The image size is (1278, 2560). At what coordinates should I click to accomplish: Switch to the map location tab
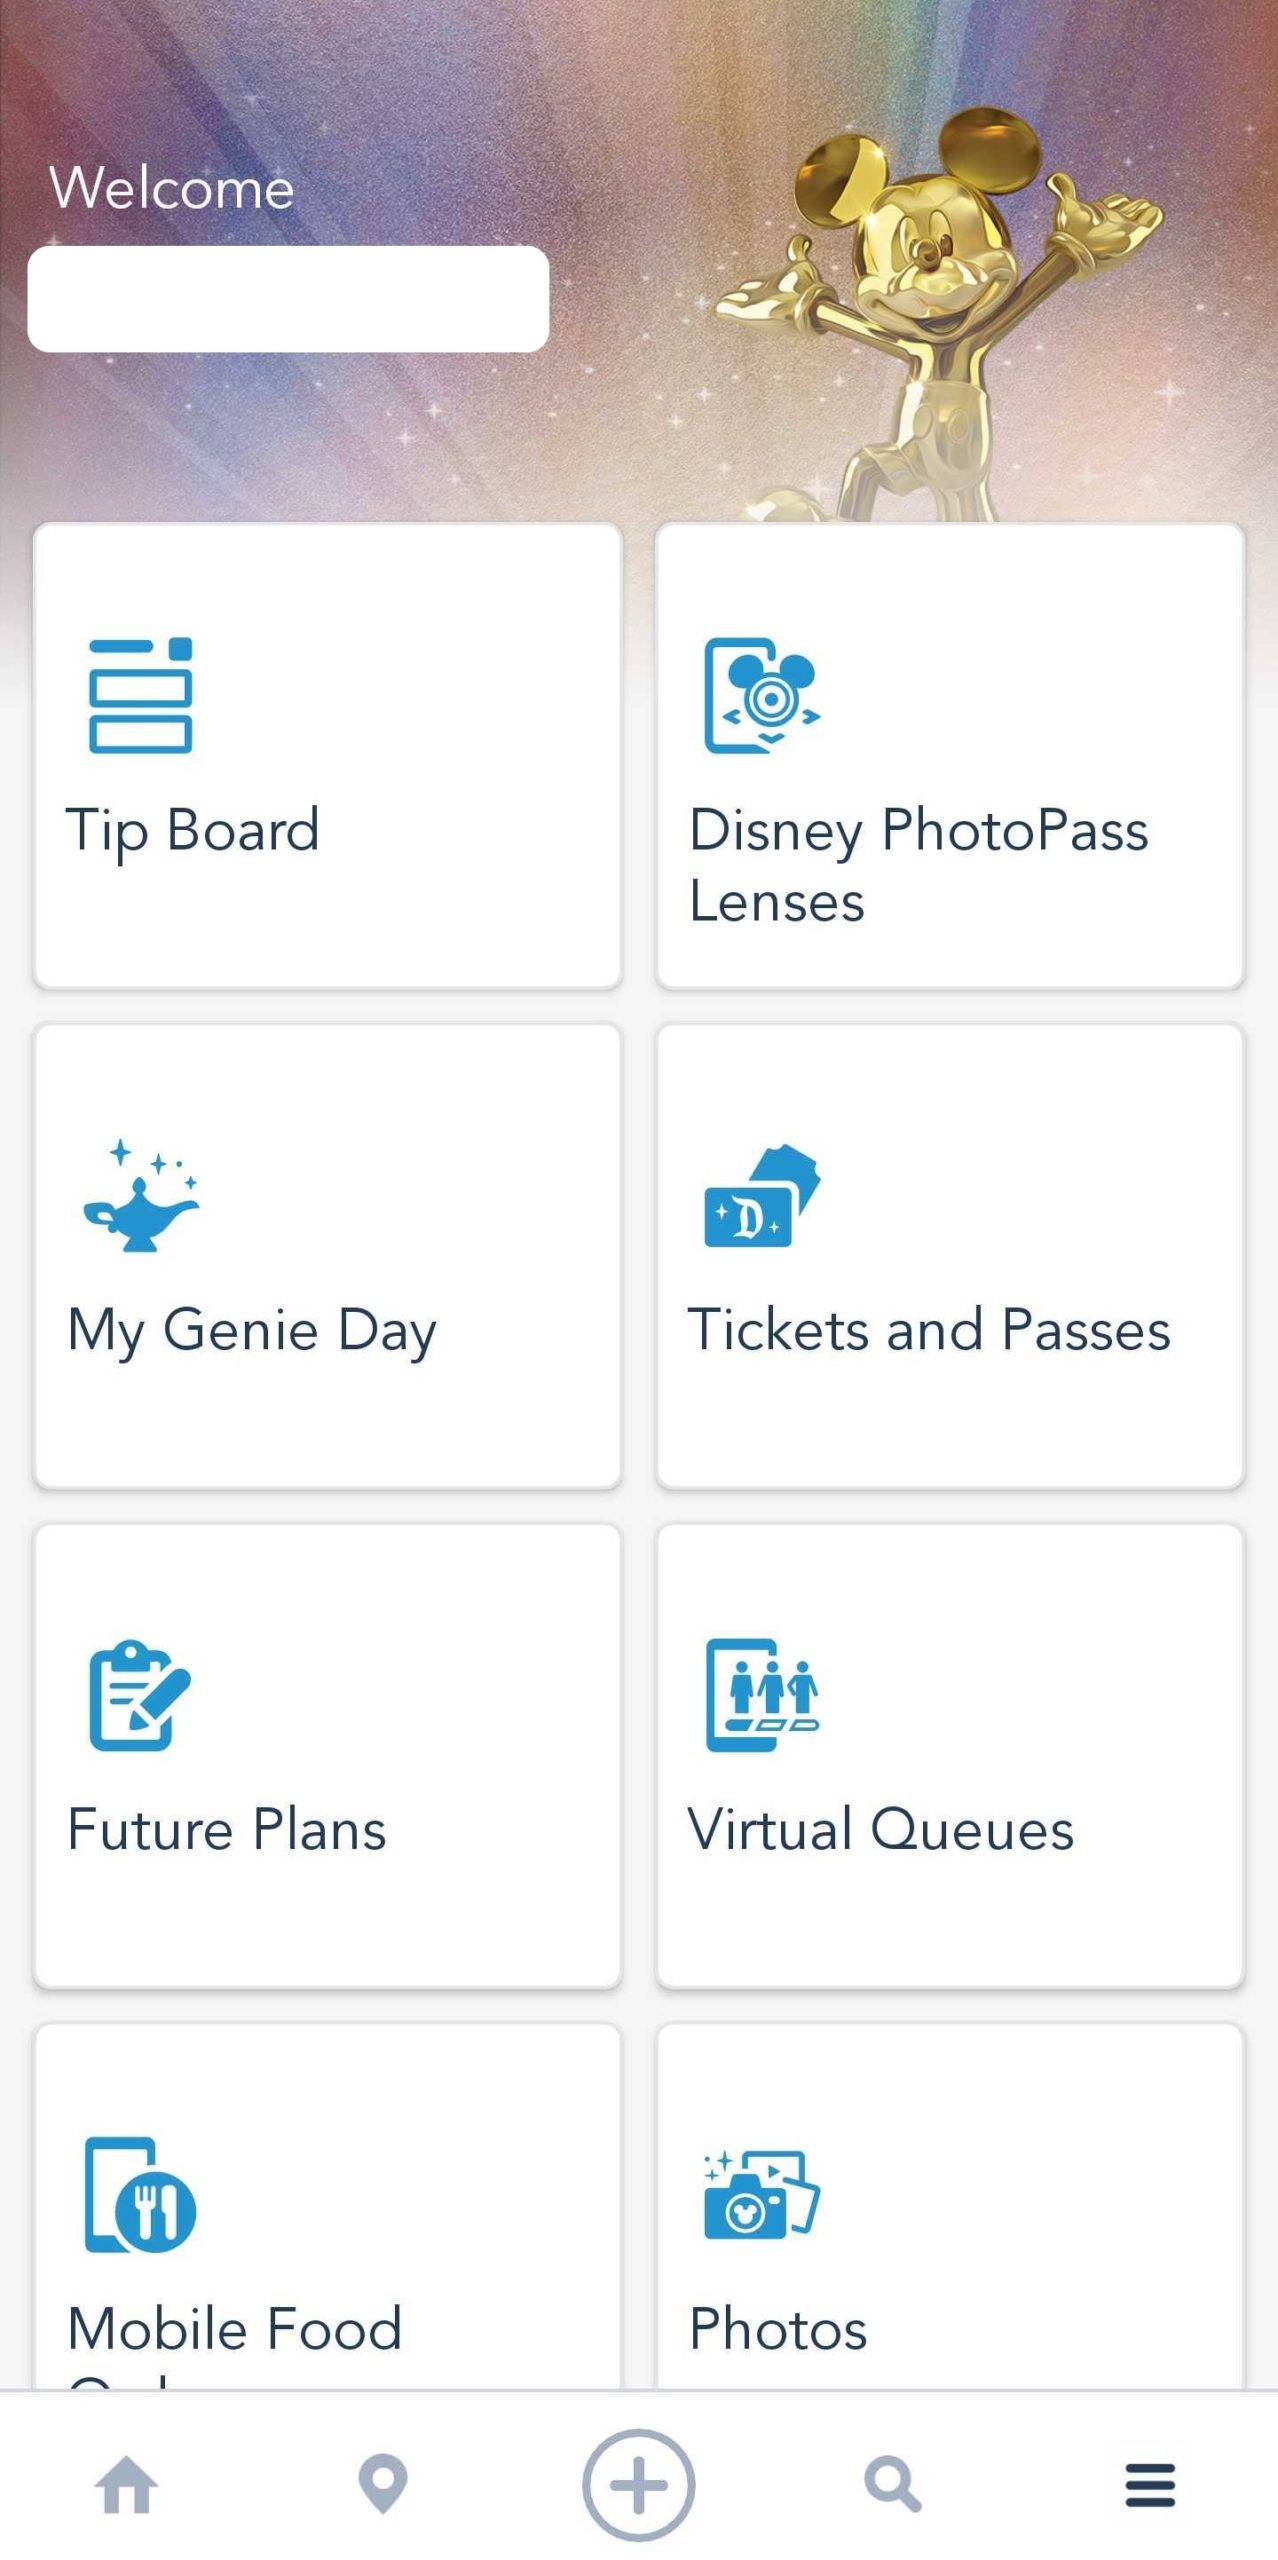(383, 2485)
